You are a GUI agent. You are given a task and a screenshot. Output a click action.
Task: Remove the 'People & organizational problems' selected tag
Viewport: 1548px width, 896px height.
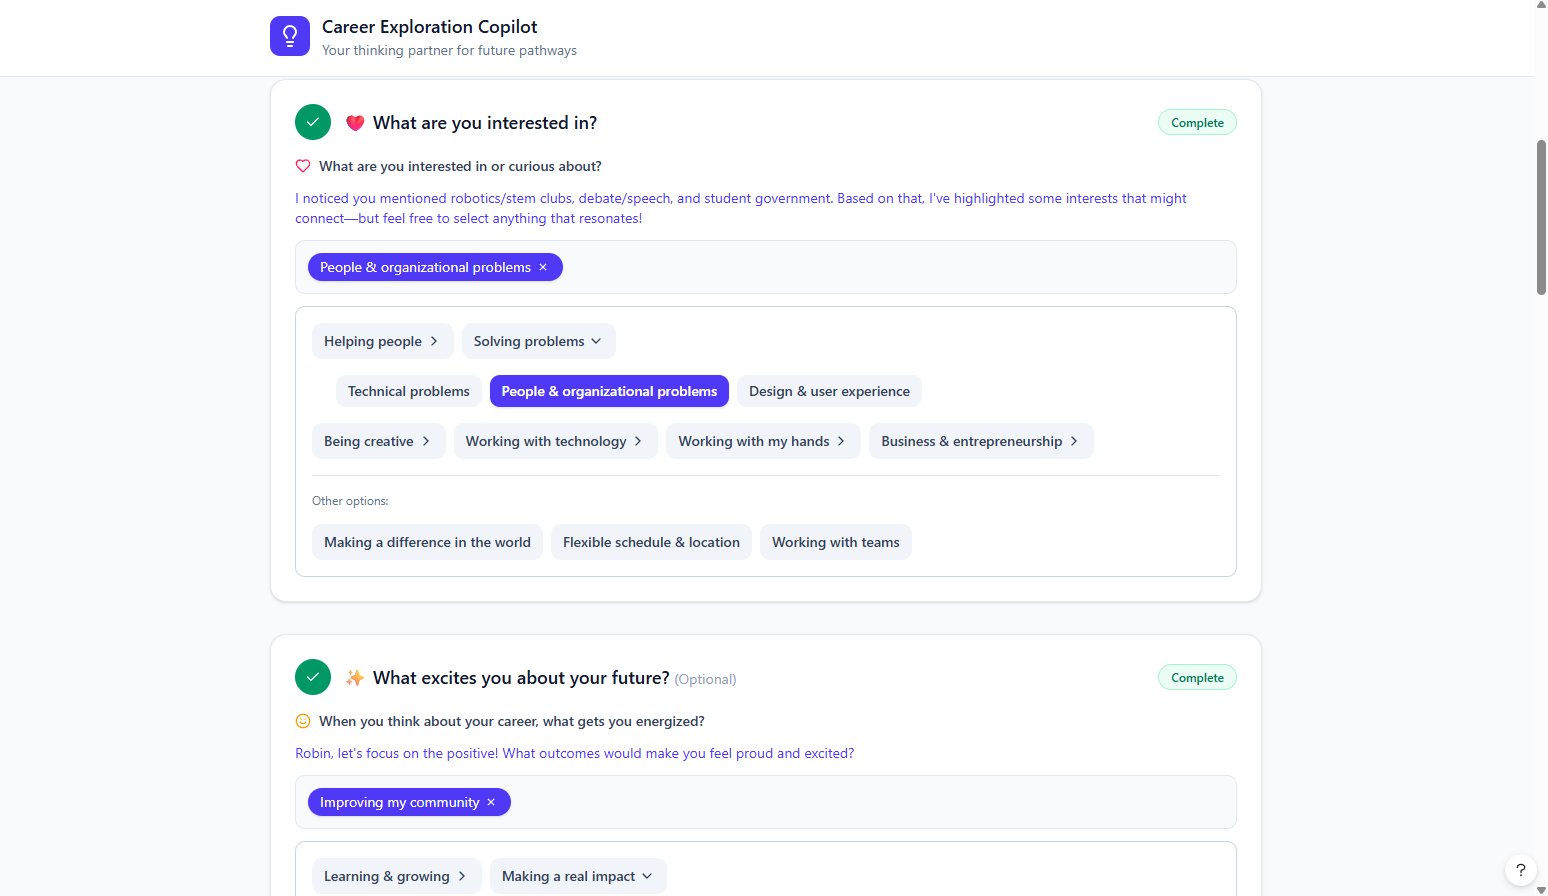point(543,267)
